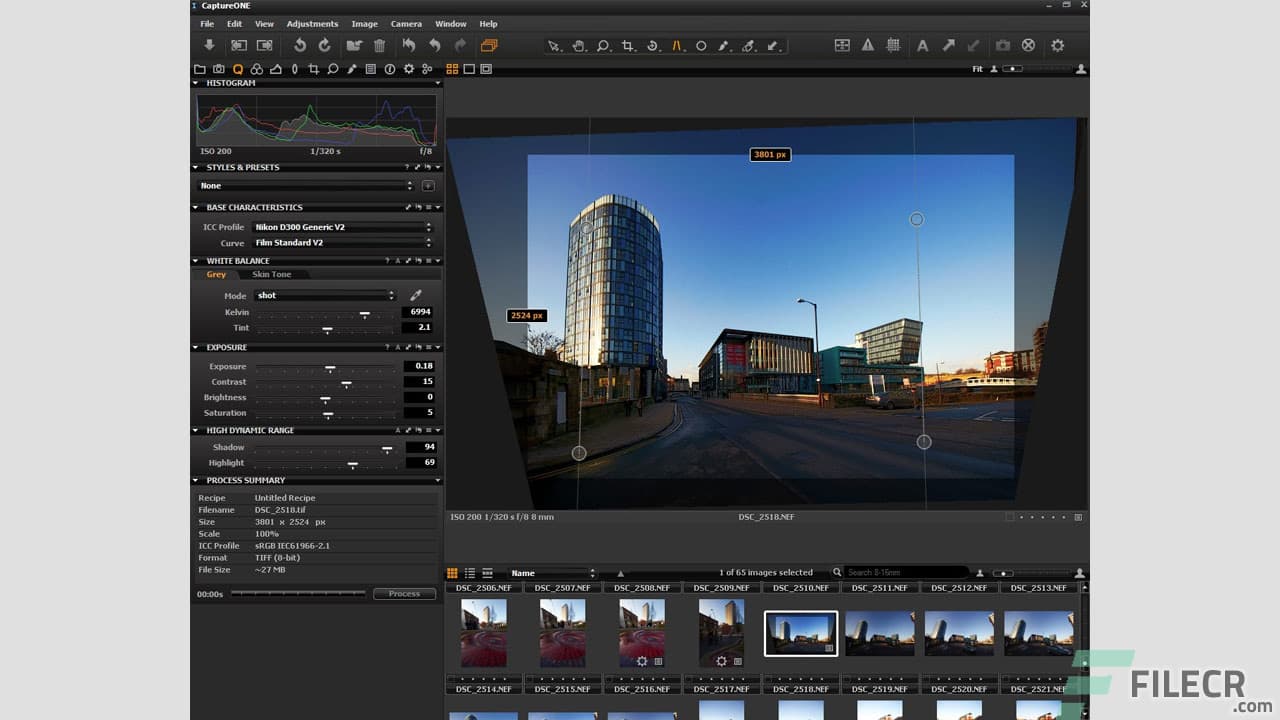1280x720 pixels.
Task: Select the Pan (hand) tool
Action: click(x=578, y=46)
